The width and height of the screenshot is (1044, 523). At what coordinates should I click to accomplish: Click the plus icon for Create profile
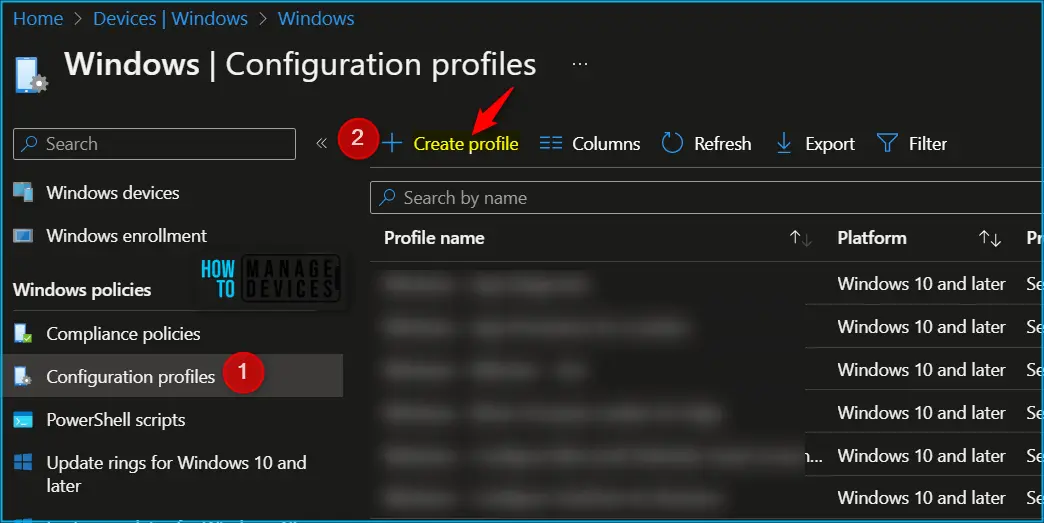392,143
